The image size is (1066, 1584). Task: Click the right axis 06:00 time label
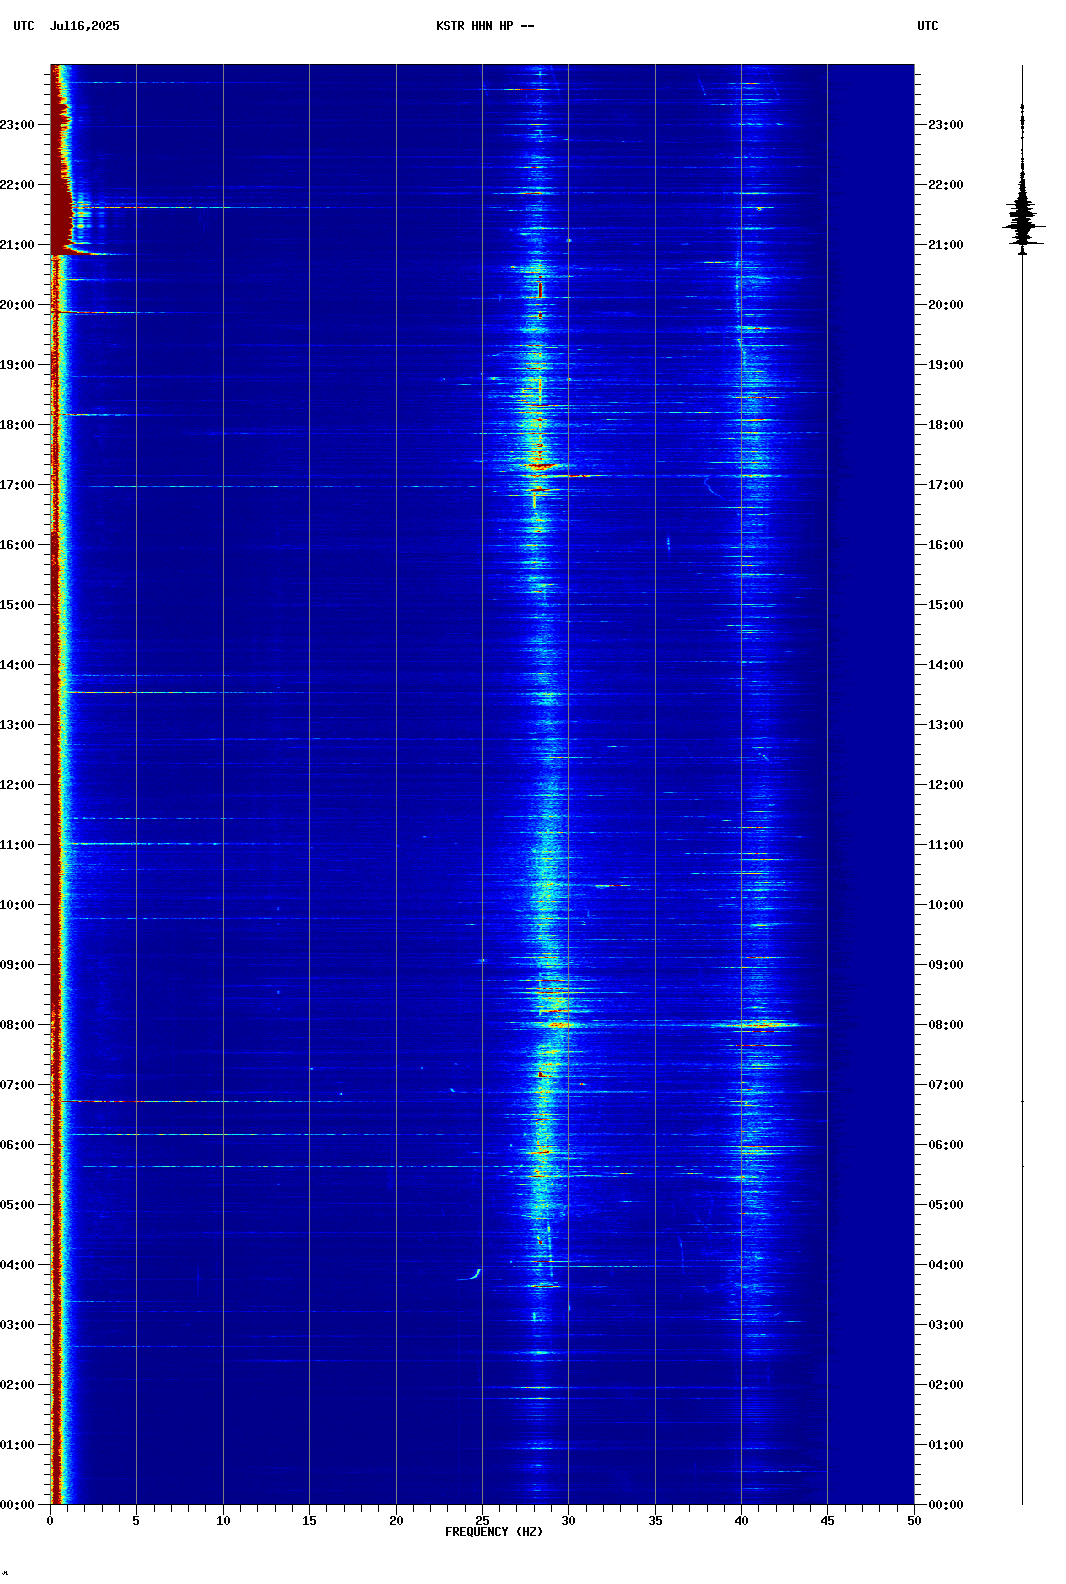[946, 1145]
